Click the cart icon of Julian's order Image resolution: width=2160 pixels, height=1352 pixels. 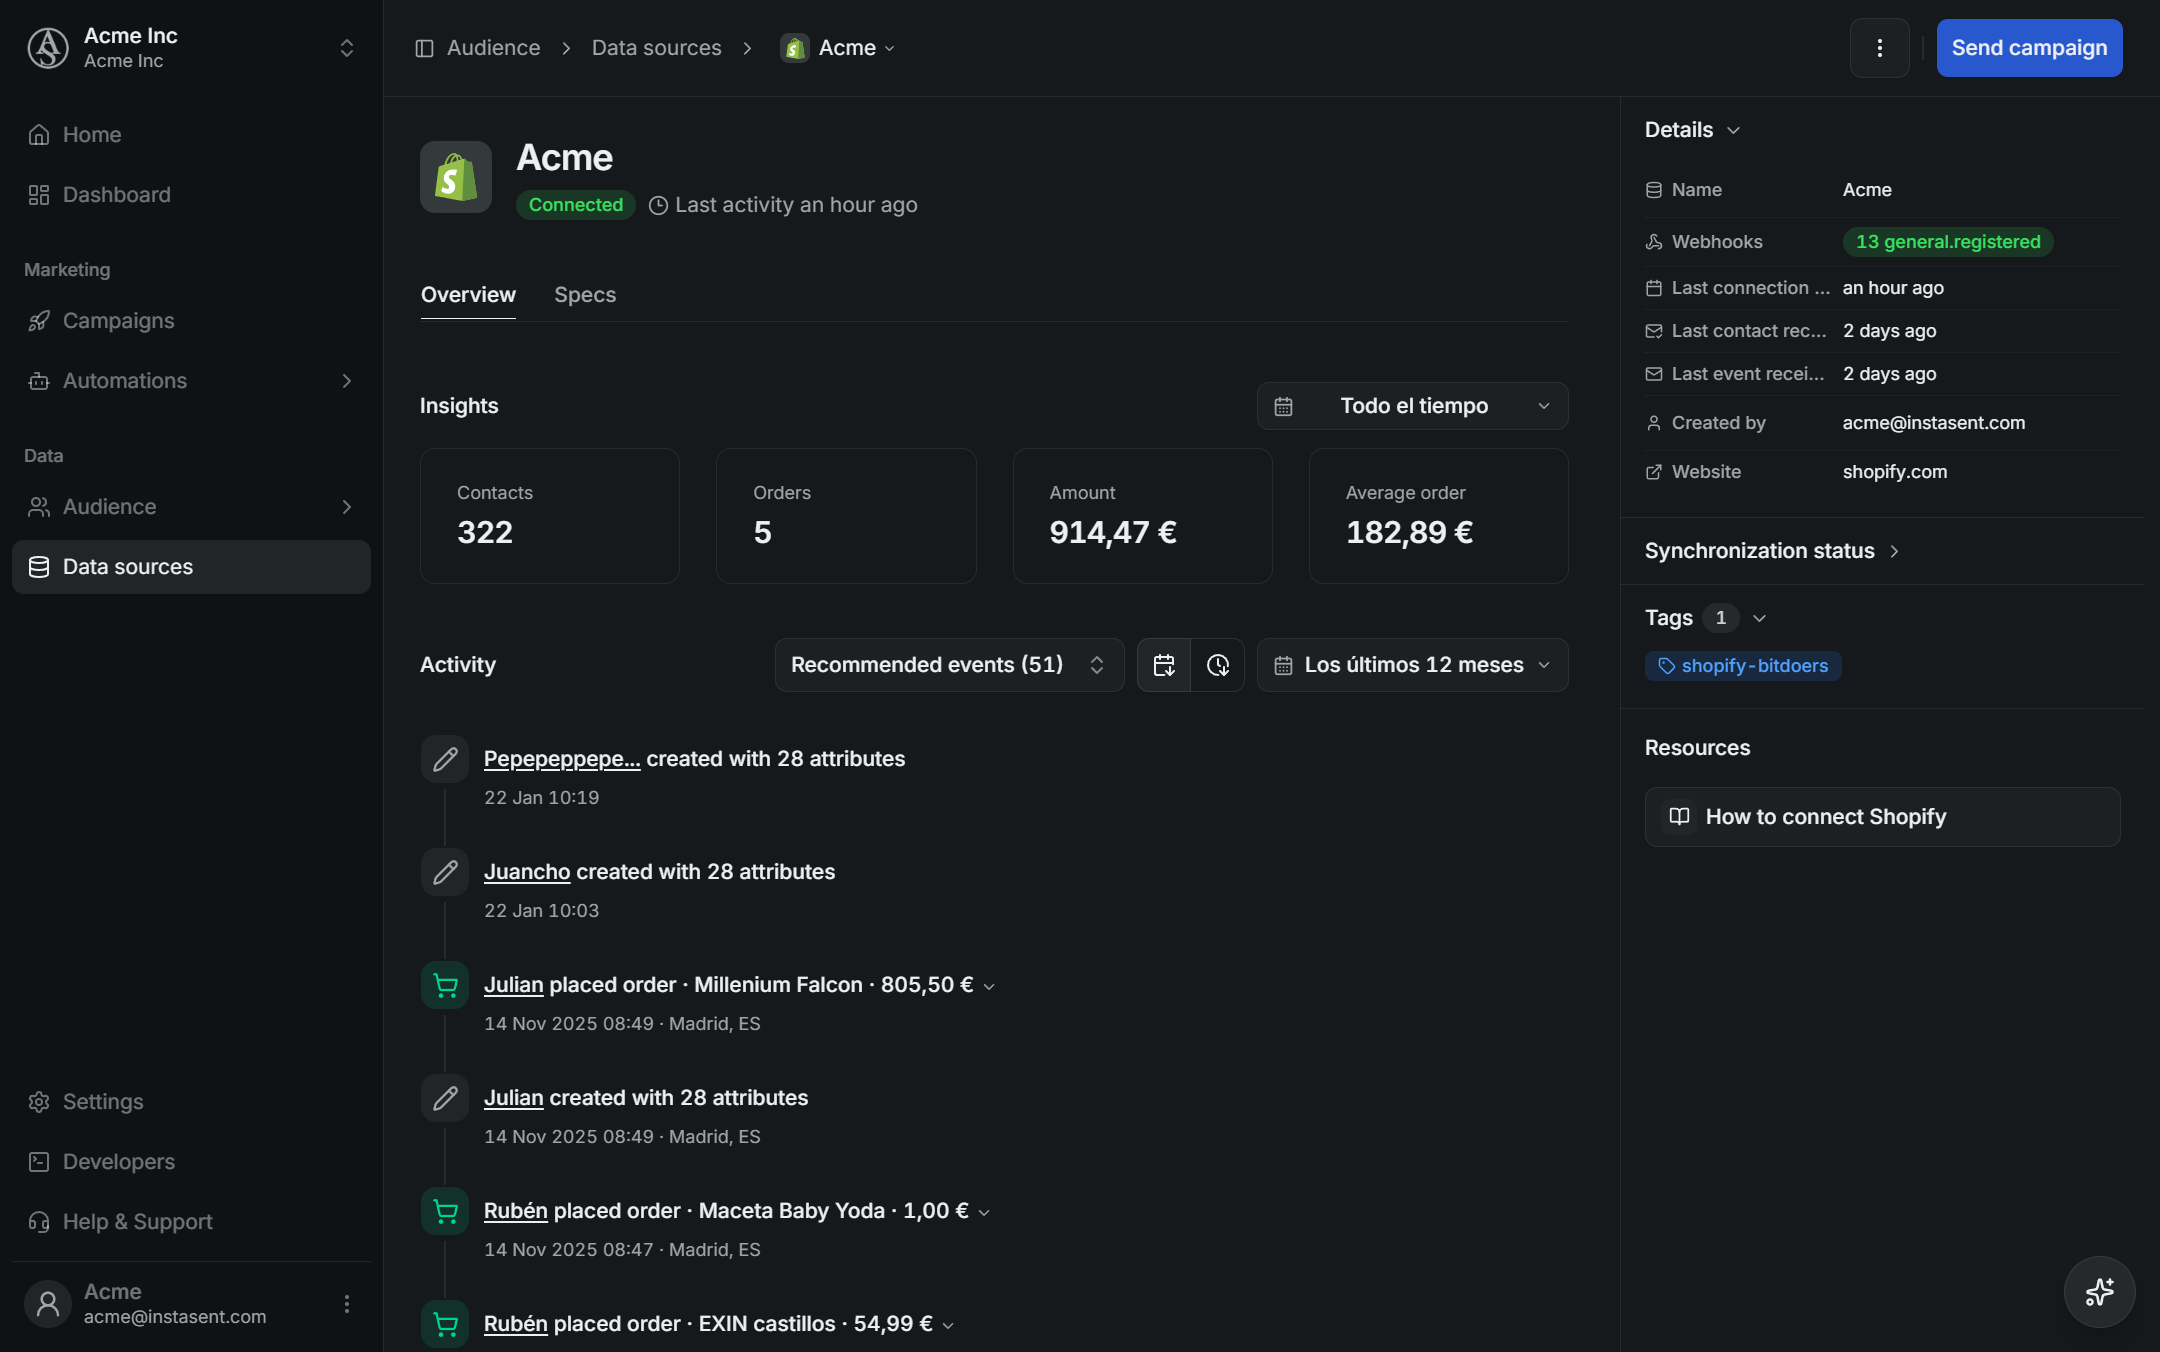point(445,986)
